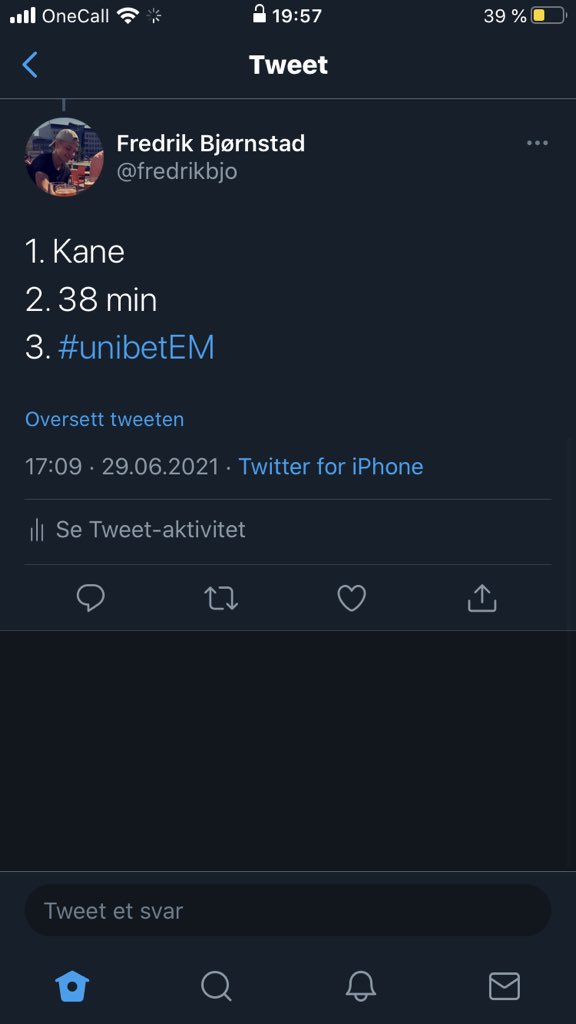Image resolution: width=576 pixels, height=1024 pixels.
Task: Open the Notifications bell tab
Action: click(360, 986)
